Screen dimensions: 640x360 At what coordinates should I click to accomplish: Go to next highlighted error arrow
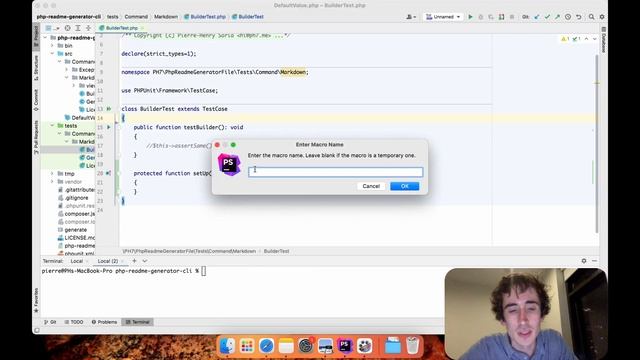pos(595,39)
